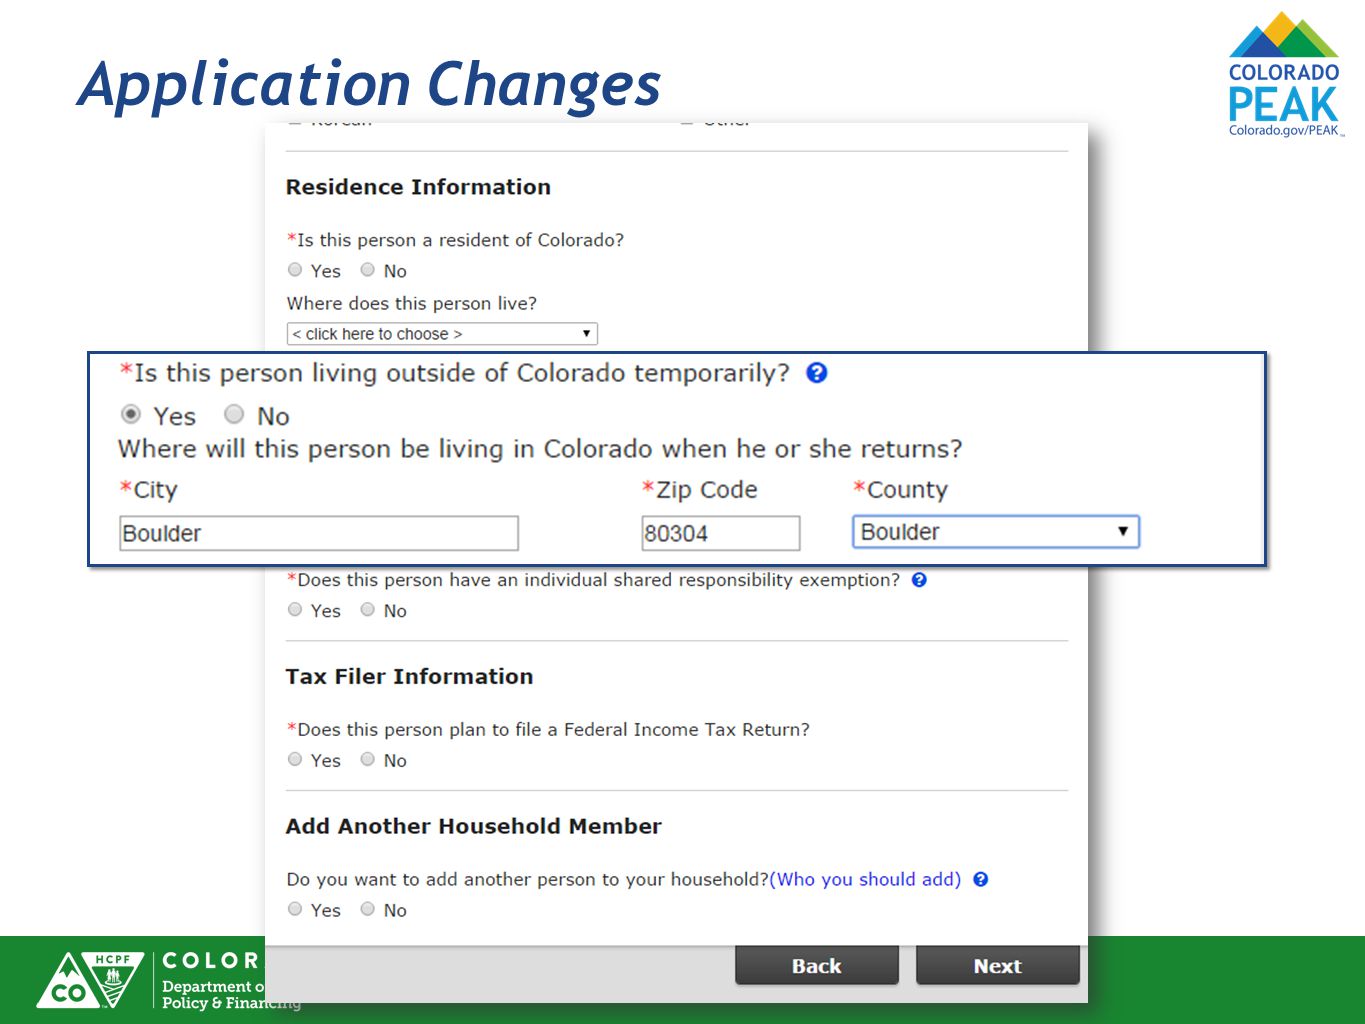Open help icon for shared responsibility exemption
This screenshot has height=1024, width=1365.
click(x=919, y=580)
